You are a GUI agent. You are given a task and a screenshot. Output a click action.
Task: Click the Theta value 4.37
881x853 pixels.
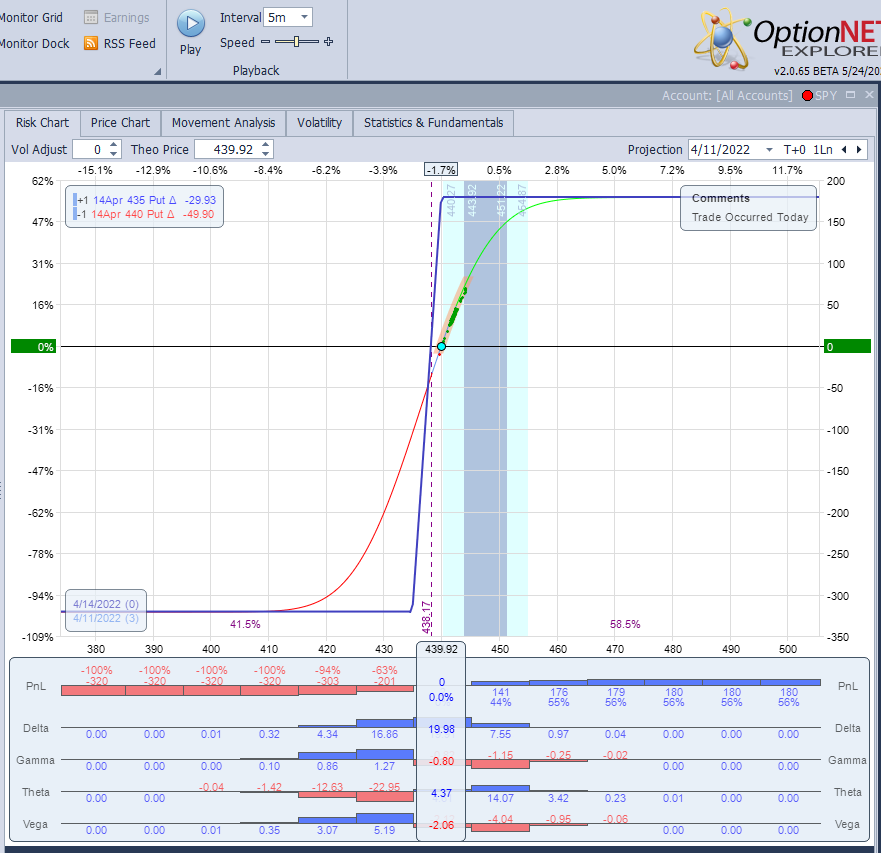click(441, 793)
